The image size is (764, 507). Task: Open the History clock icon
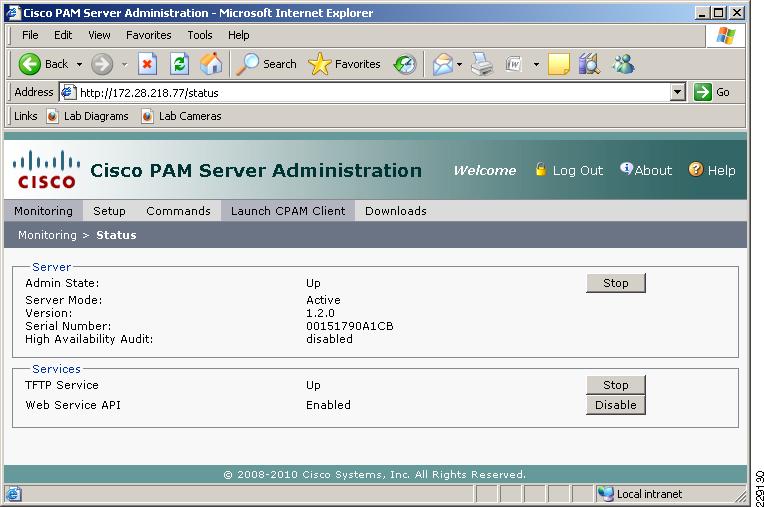click(405, 64)
